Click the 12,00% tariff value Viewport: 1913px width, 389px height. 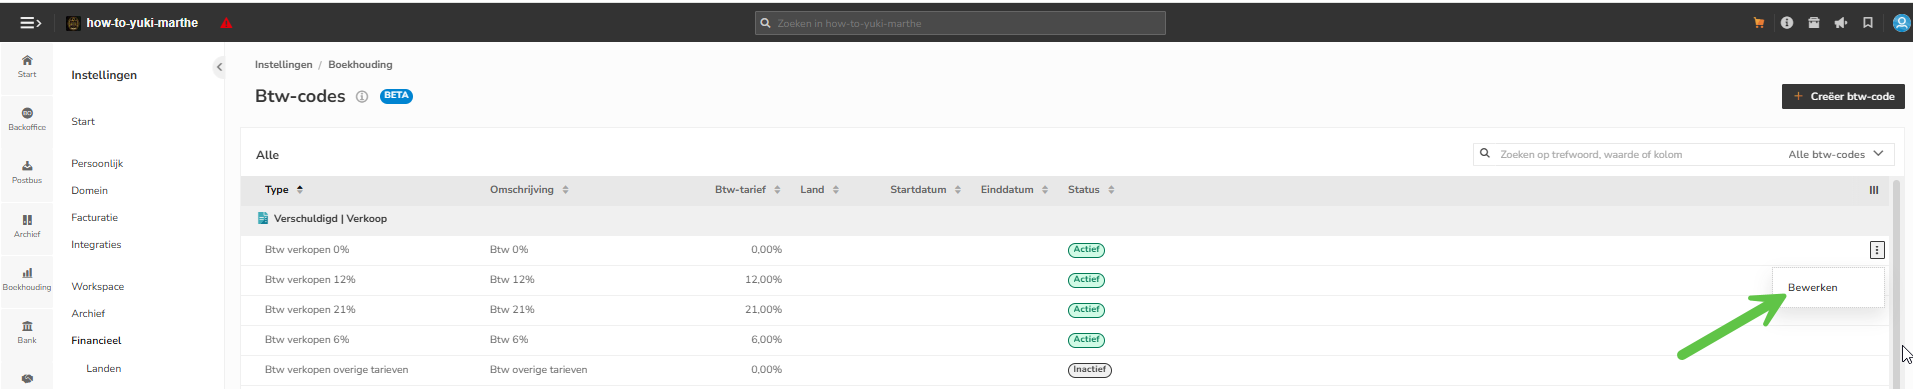[763, 280]
